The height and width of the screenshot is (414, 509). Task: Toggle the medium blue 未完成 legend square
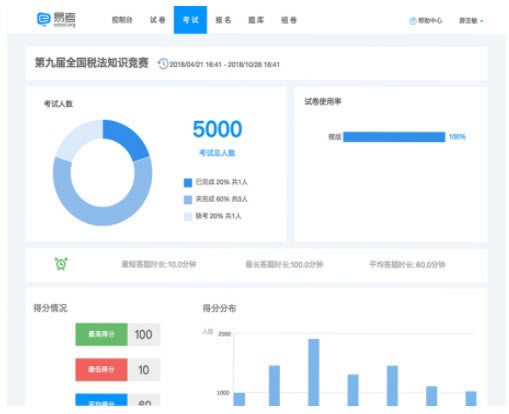coord(188,199)
